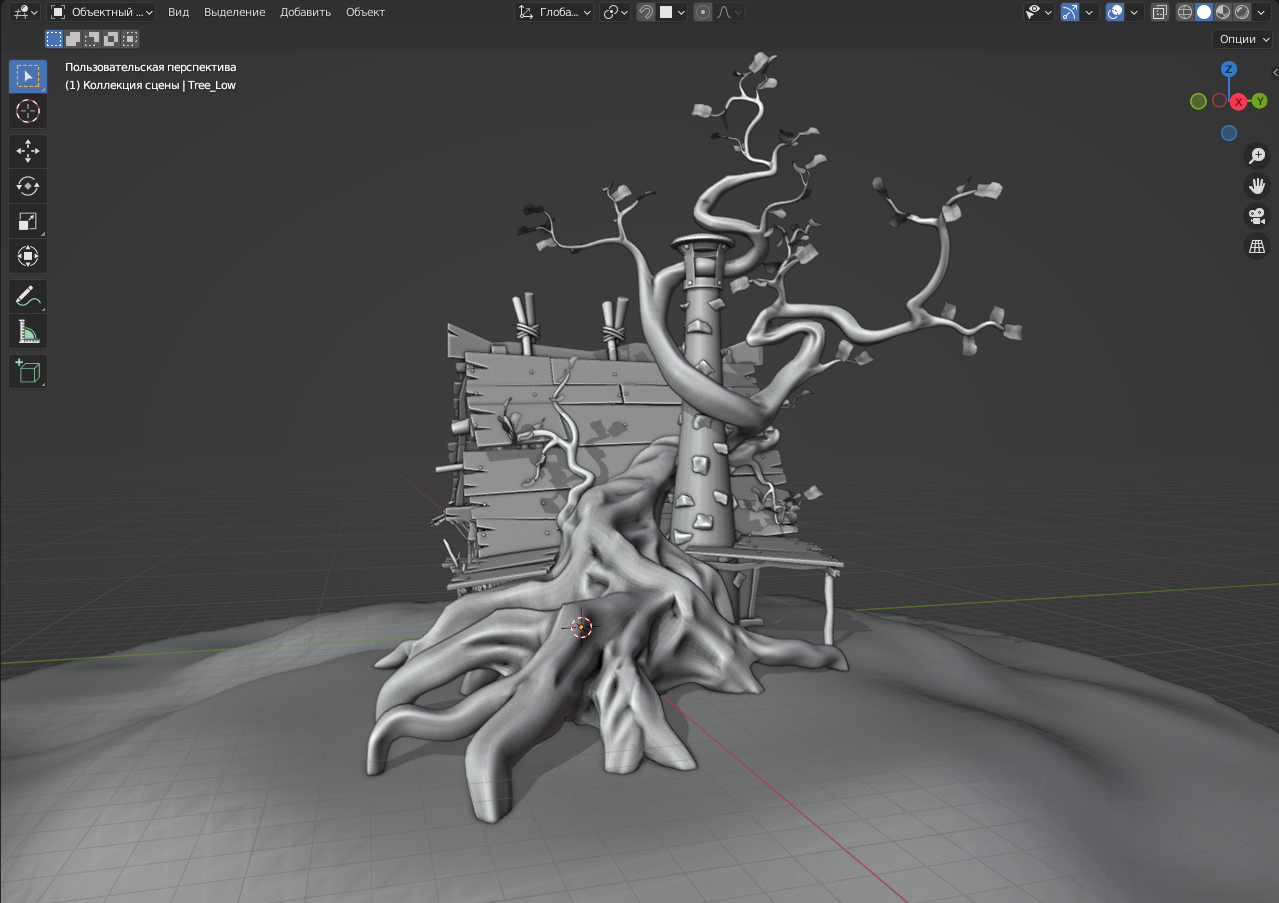This screenshot has width=1279, height=903.
Task: Open gizmo options dropdown arrow
Action: (x=1089, y=12)
